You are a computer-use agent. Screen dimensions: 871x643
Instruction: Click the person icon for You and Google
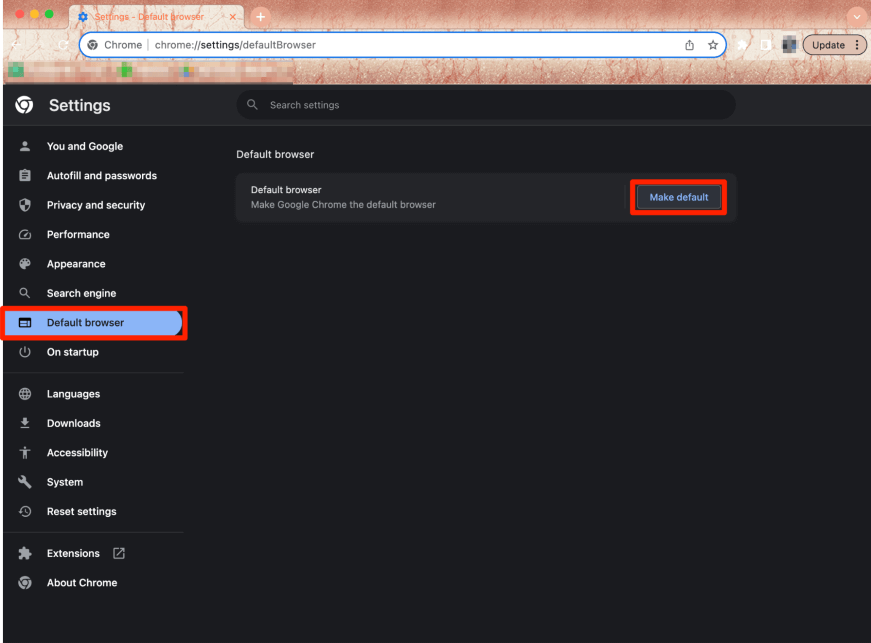(x=24, y=146)
